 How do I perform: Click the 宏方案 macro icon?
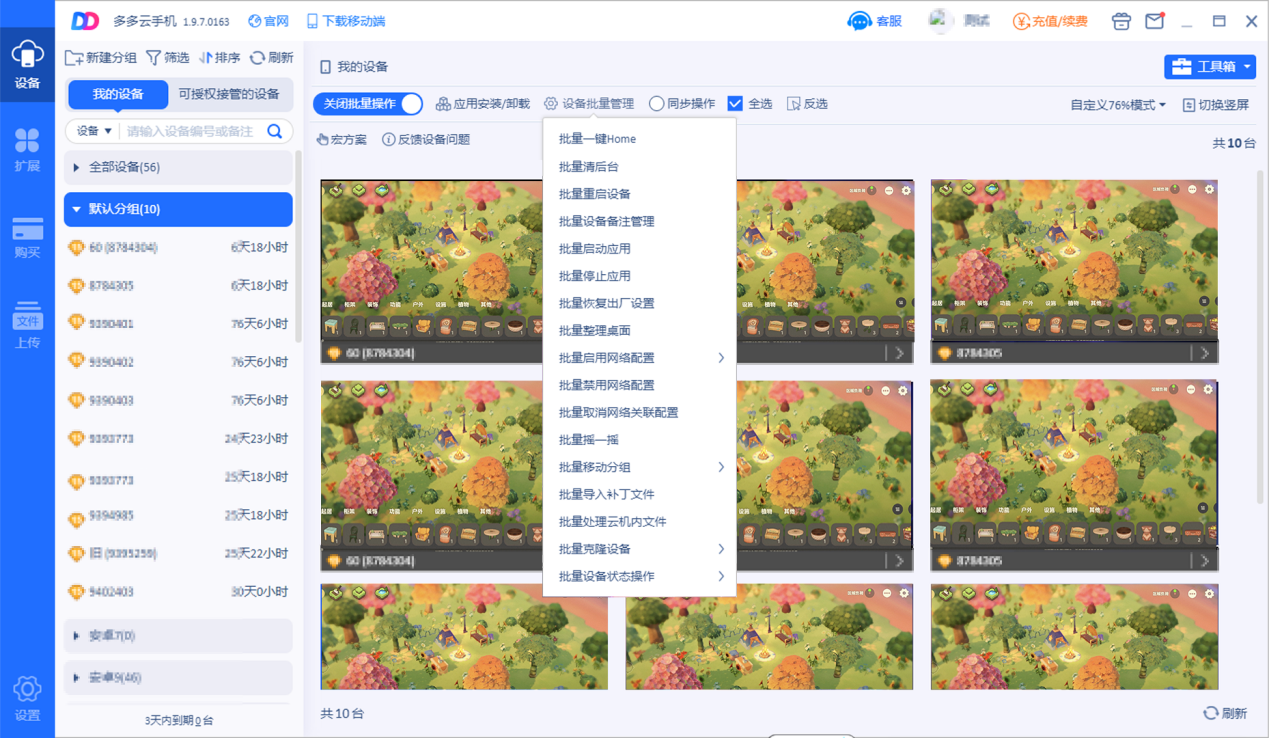coord(323,140)
